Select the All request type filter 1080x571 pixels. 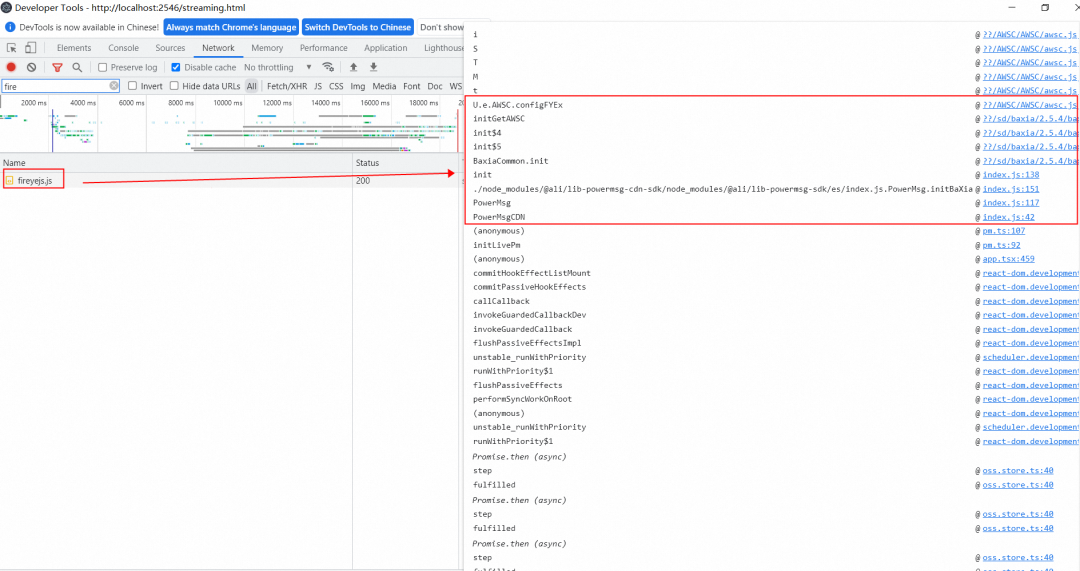point(252,86)
